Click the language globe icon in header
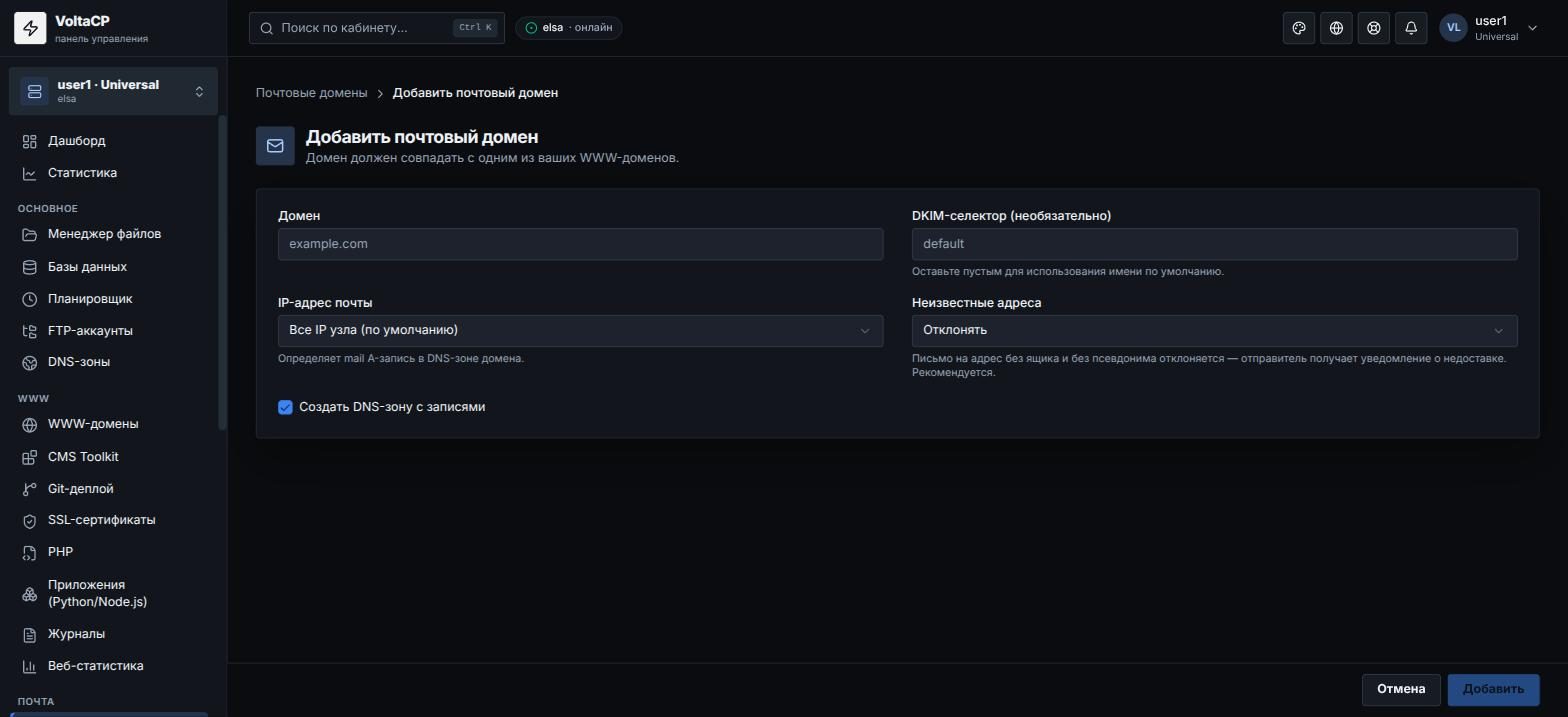 pyautogui.click(x=1336, y=28)
